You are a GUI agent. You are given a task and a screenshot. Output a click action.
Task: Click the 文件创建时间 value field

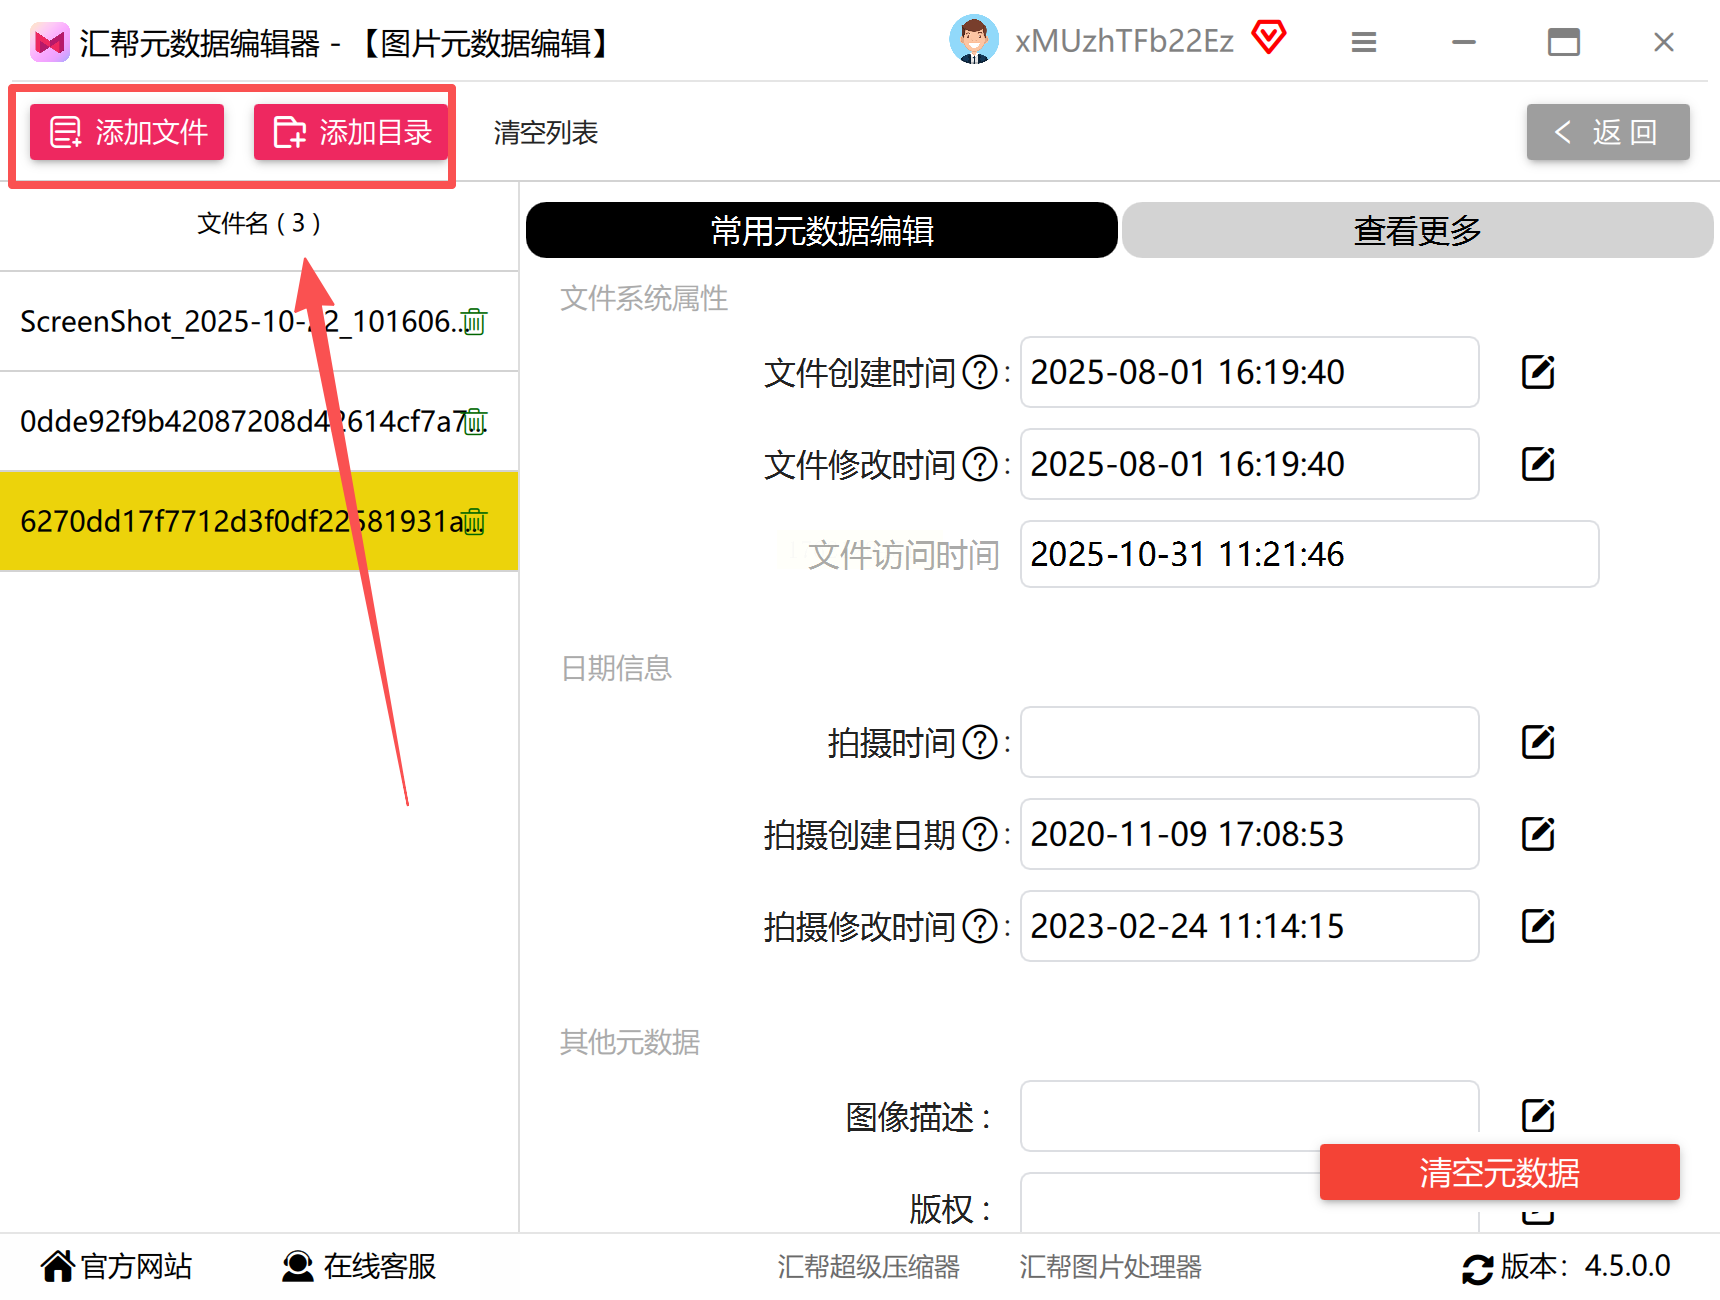click(x=1249, y=372)
